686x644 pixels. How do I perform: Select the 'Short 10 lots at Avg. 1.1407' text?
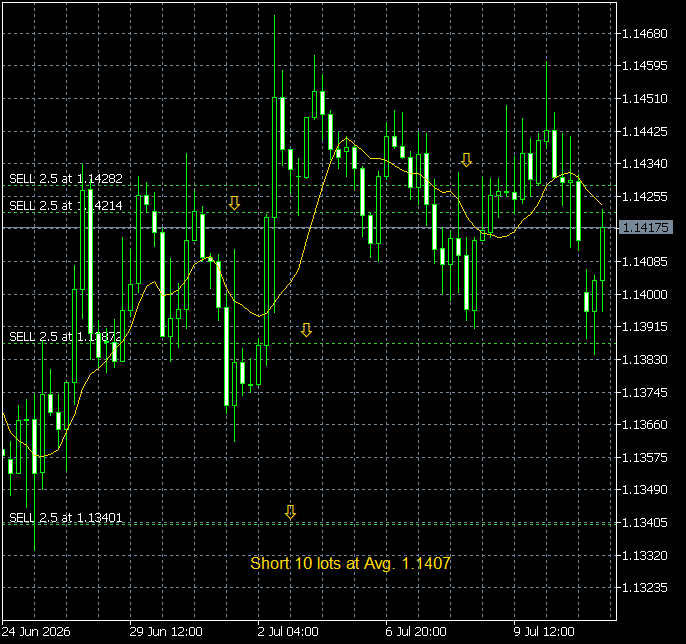point(350,563)
